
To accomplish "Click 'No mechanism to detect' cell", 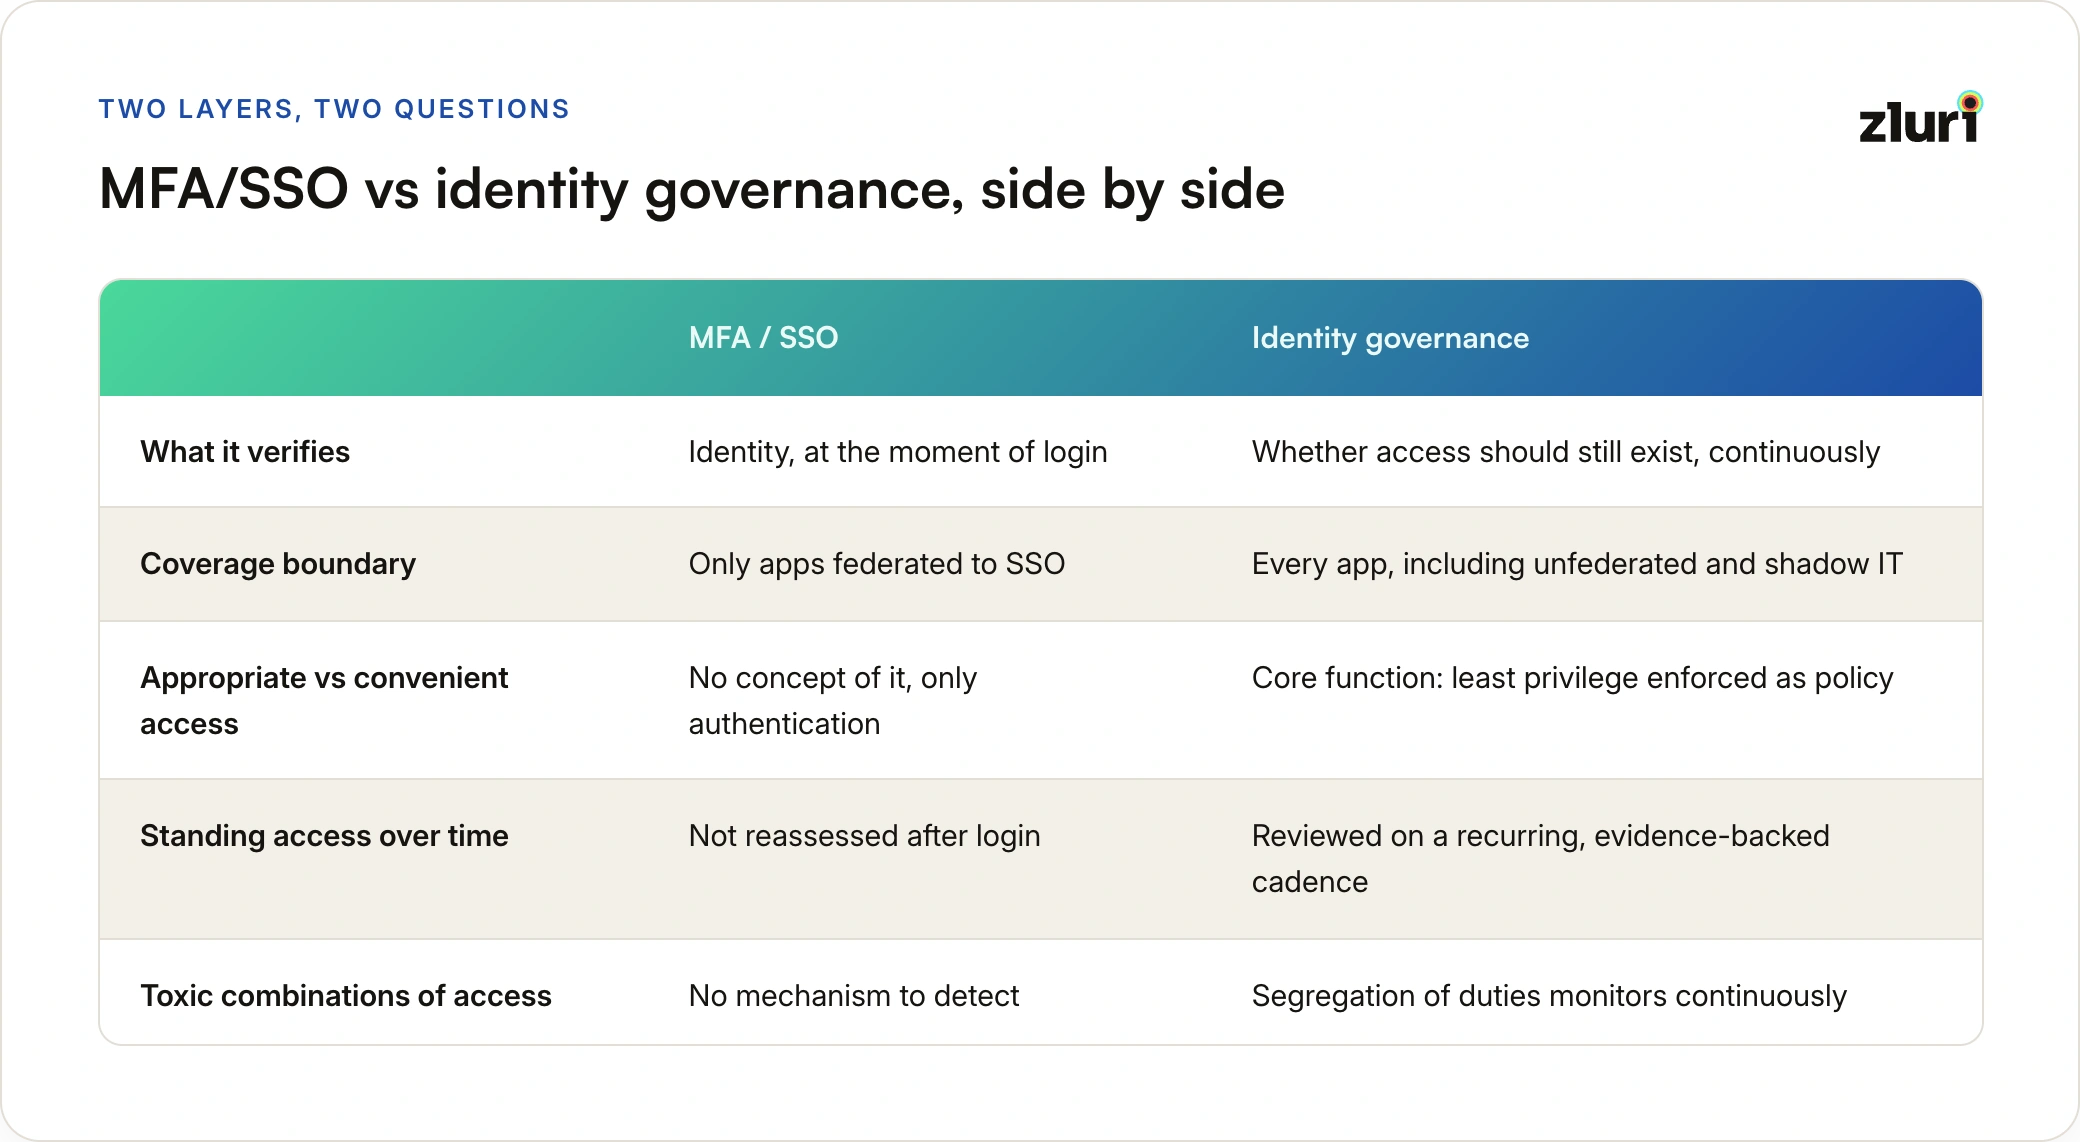I will tap(854, 996).
